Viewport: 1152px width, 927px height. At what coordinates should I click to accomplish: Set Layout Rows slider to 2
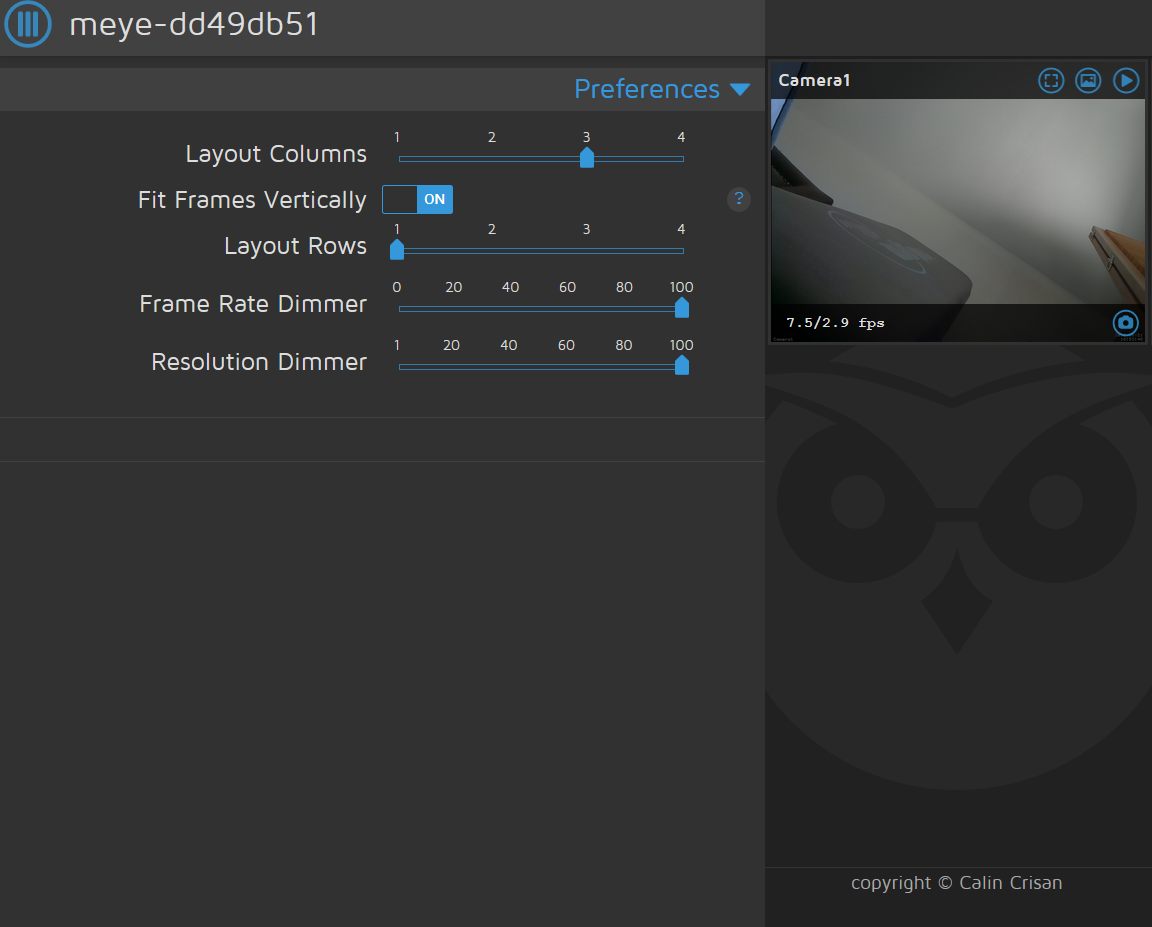point(491,250)
